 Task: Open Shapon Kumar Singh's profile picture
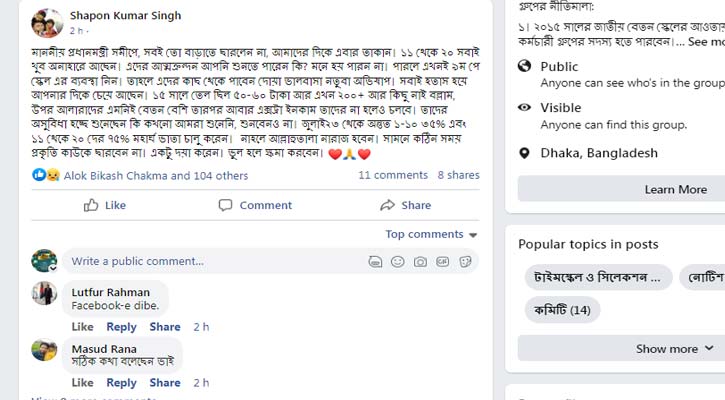pyautogui.click(x=47, y=23)
